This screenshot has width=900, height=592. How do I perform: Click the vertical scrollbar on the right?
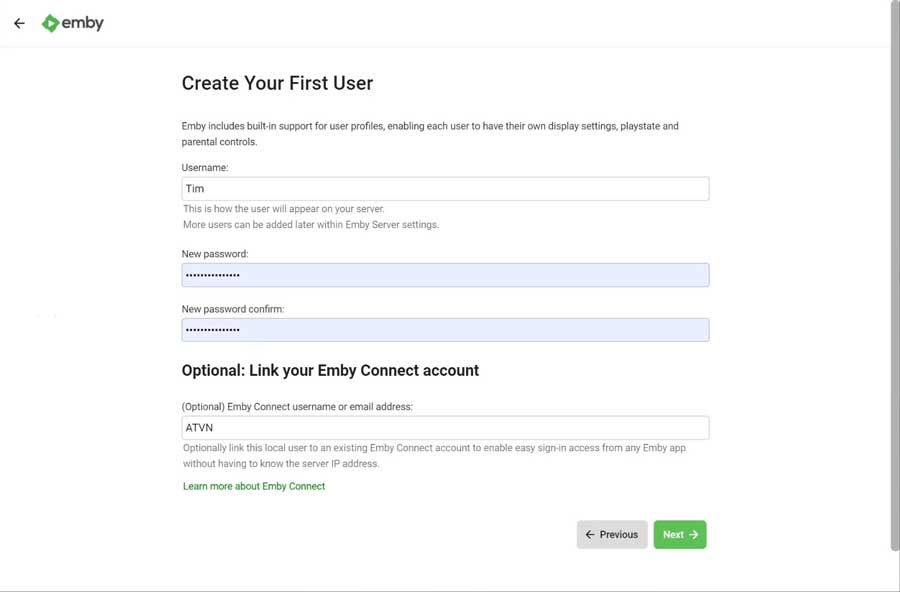click(x=895, y=276)
